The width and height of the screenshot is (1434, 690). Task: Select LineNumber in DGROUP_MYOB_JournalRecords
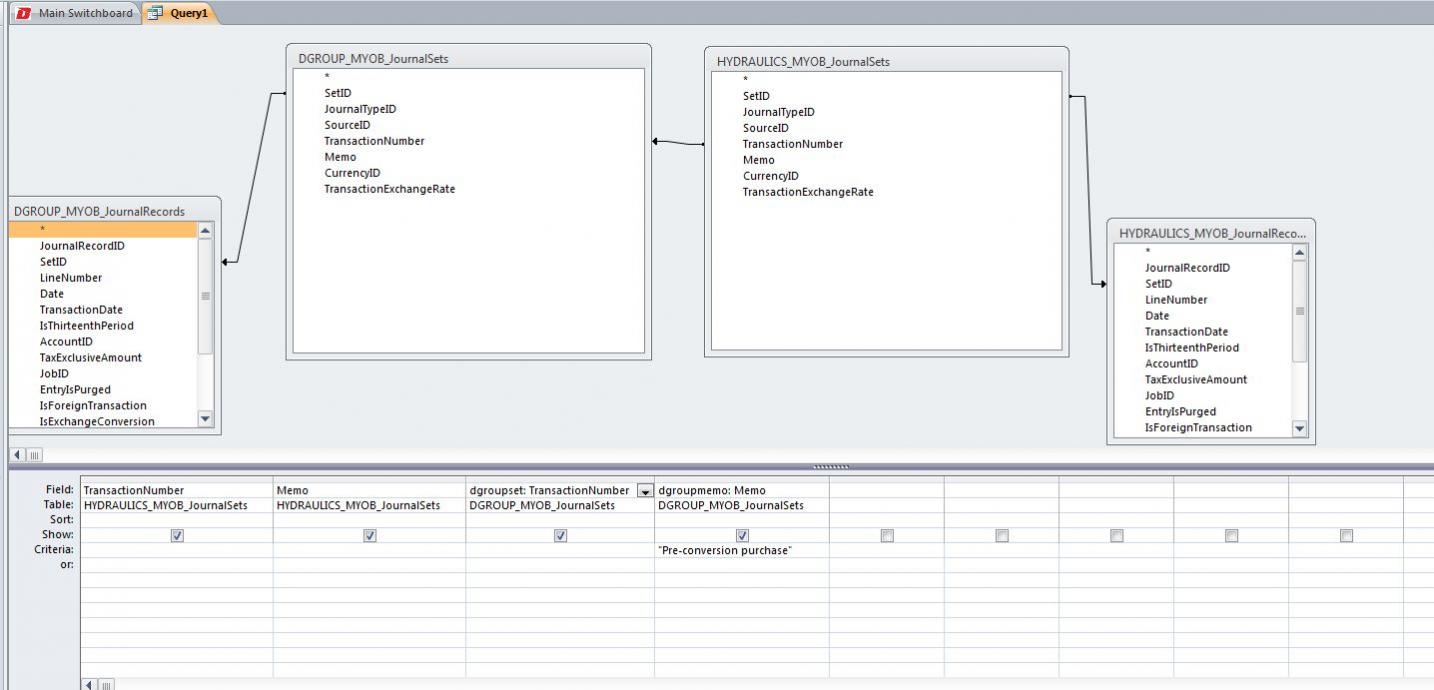70,278
